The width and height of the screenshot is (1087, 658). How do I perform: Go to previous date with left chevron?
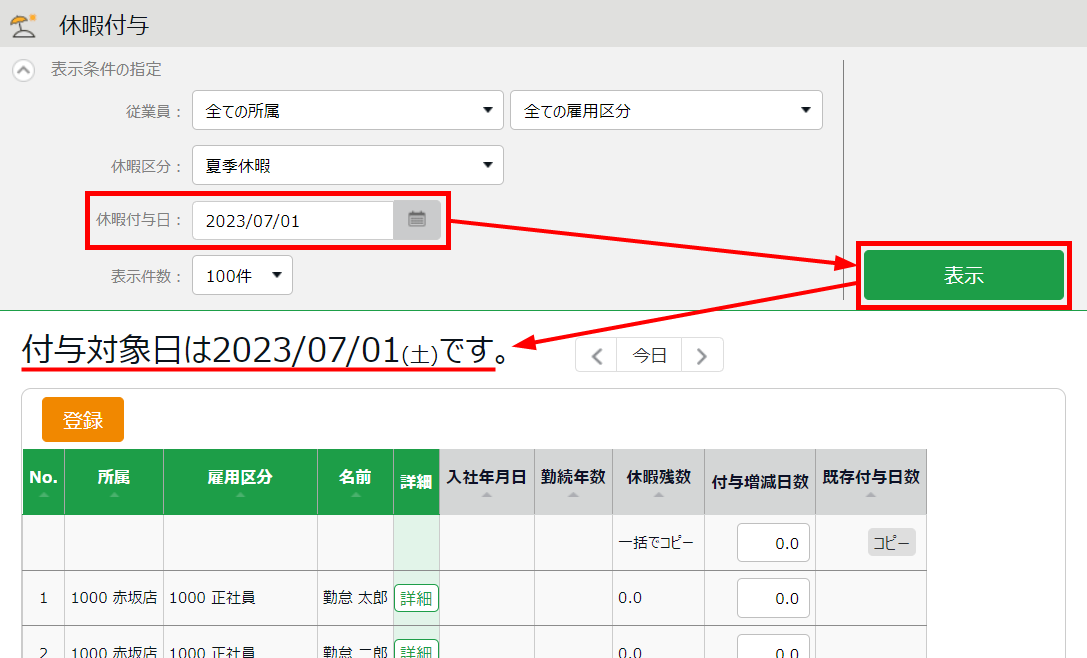pyautogui.click(x=597, y=355)
